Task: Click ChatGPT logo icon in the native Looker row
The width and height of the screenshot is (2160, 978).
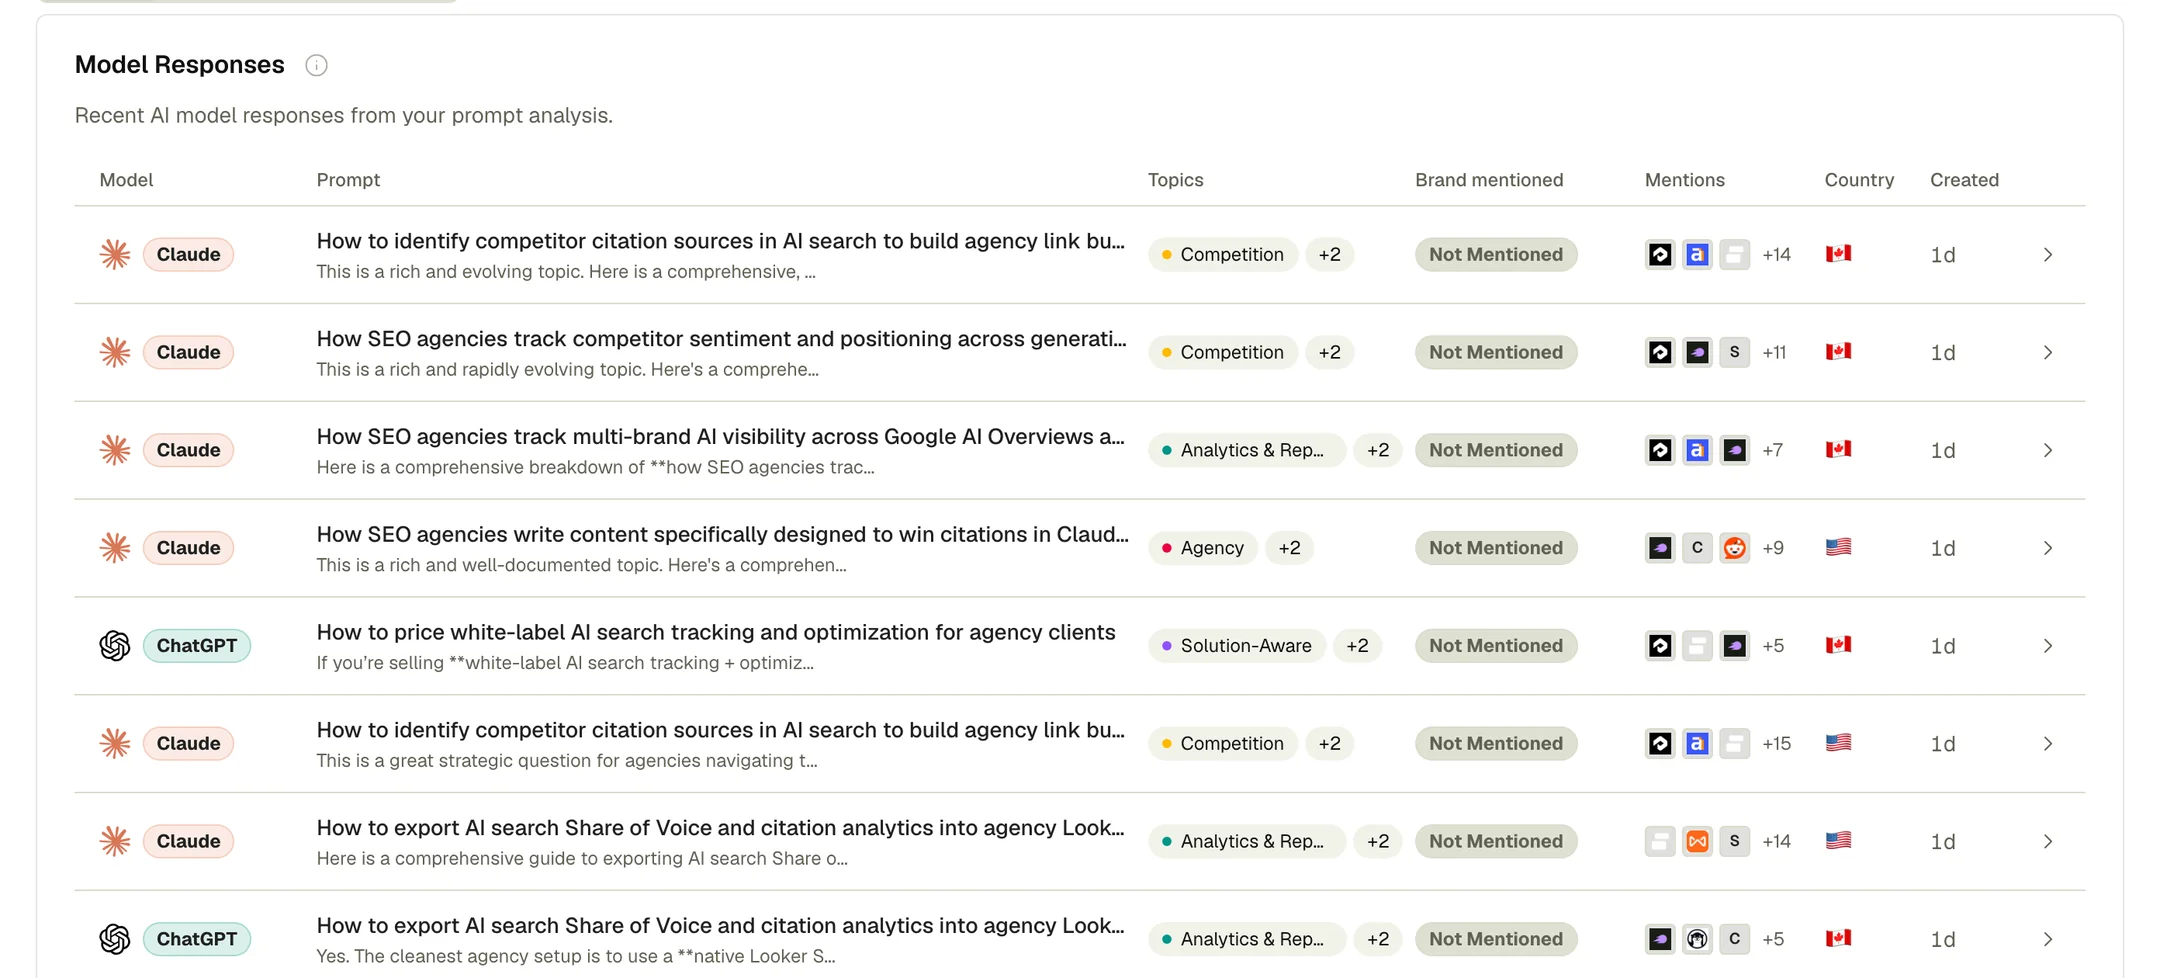Action: (x=115, y=939)
